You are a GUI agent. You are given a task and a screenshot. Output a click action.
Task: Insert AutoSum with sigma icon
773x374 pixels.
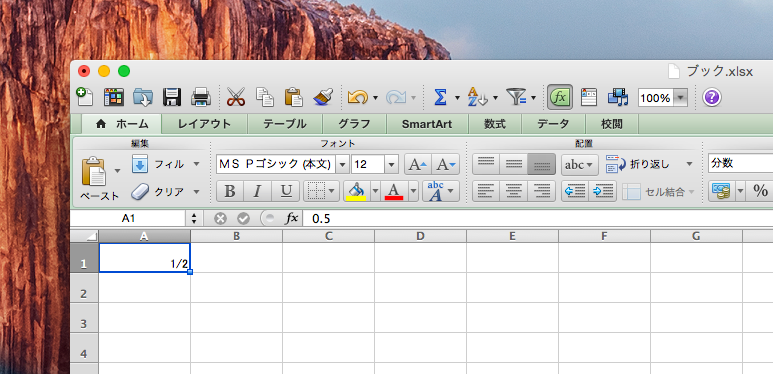[440, 98]
